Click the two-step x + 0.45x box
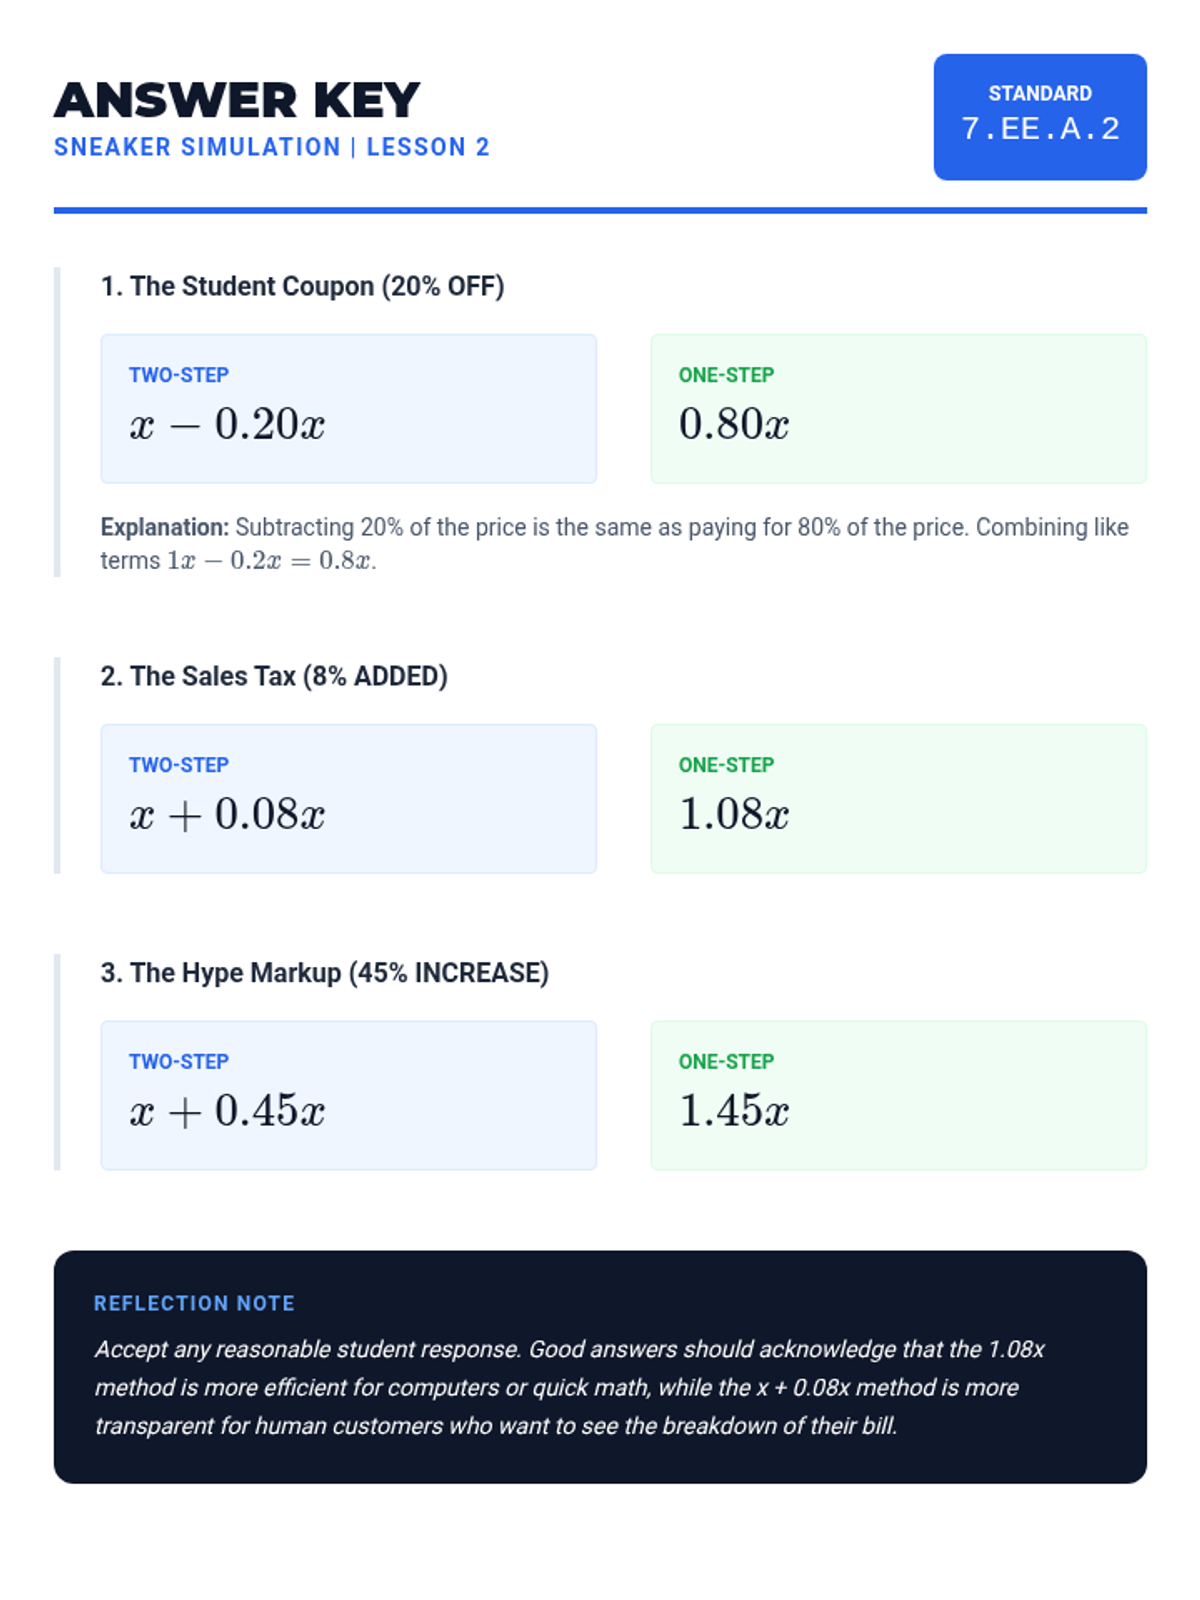The width and height of the screenshot is (1200, 1600). click(x=348, y=1095)
